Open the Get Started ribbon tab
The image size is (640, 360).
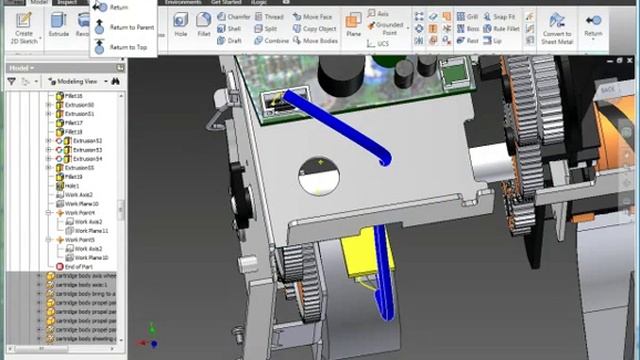pyautogui.click(x=226, y=2)
